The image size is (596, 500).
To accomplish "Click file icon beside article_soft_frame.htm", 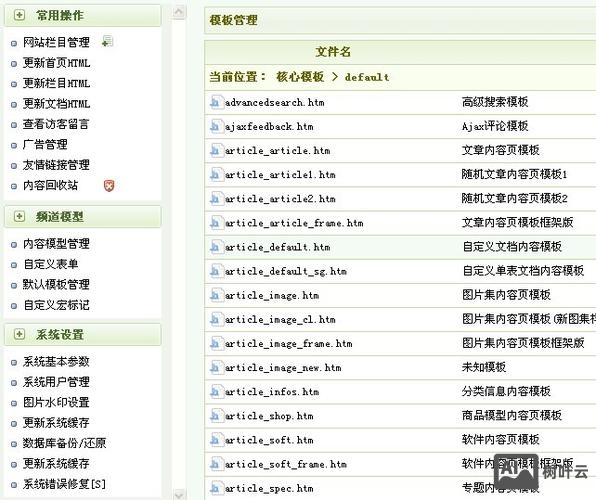I will click(x=216, y=464).
